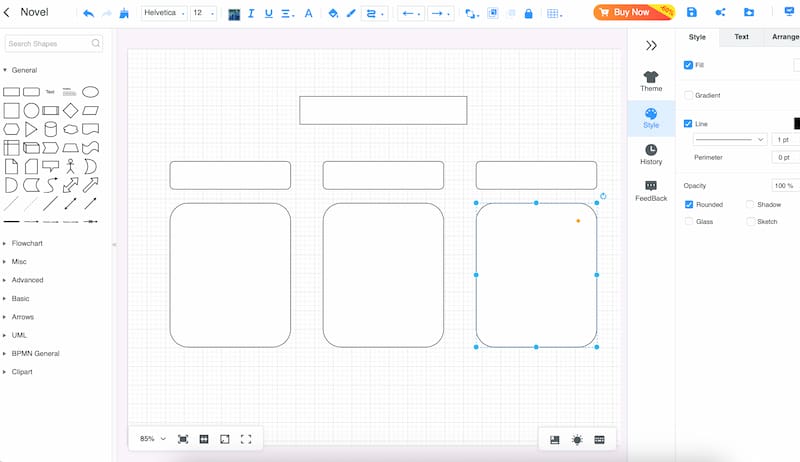Click the fit page icon next to zoom
The image size is (800, 462).
click(x=183, y=439)
